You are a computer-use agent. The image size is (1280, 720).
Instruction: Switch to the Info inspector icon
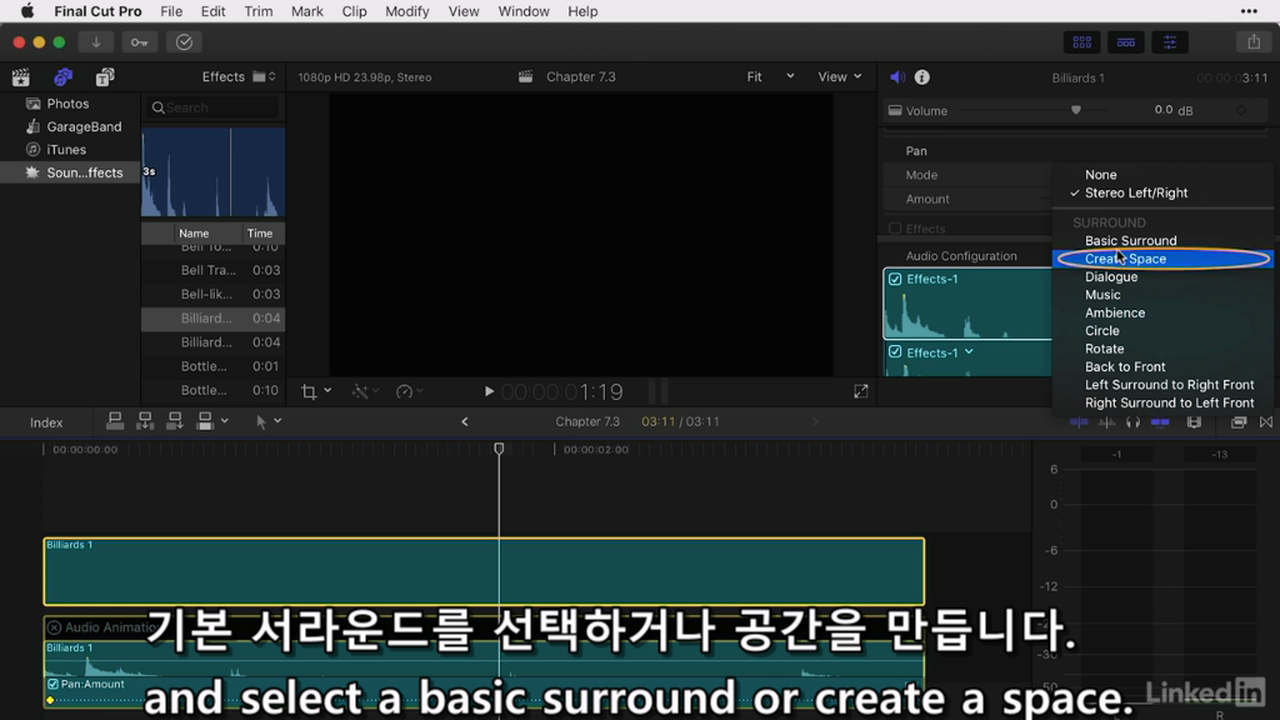pos(922,77)
